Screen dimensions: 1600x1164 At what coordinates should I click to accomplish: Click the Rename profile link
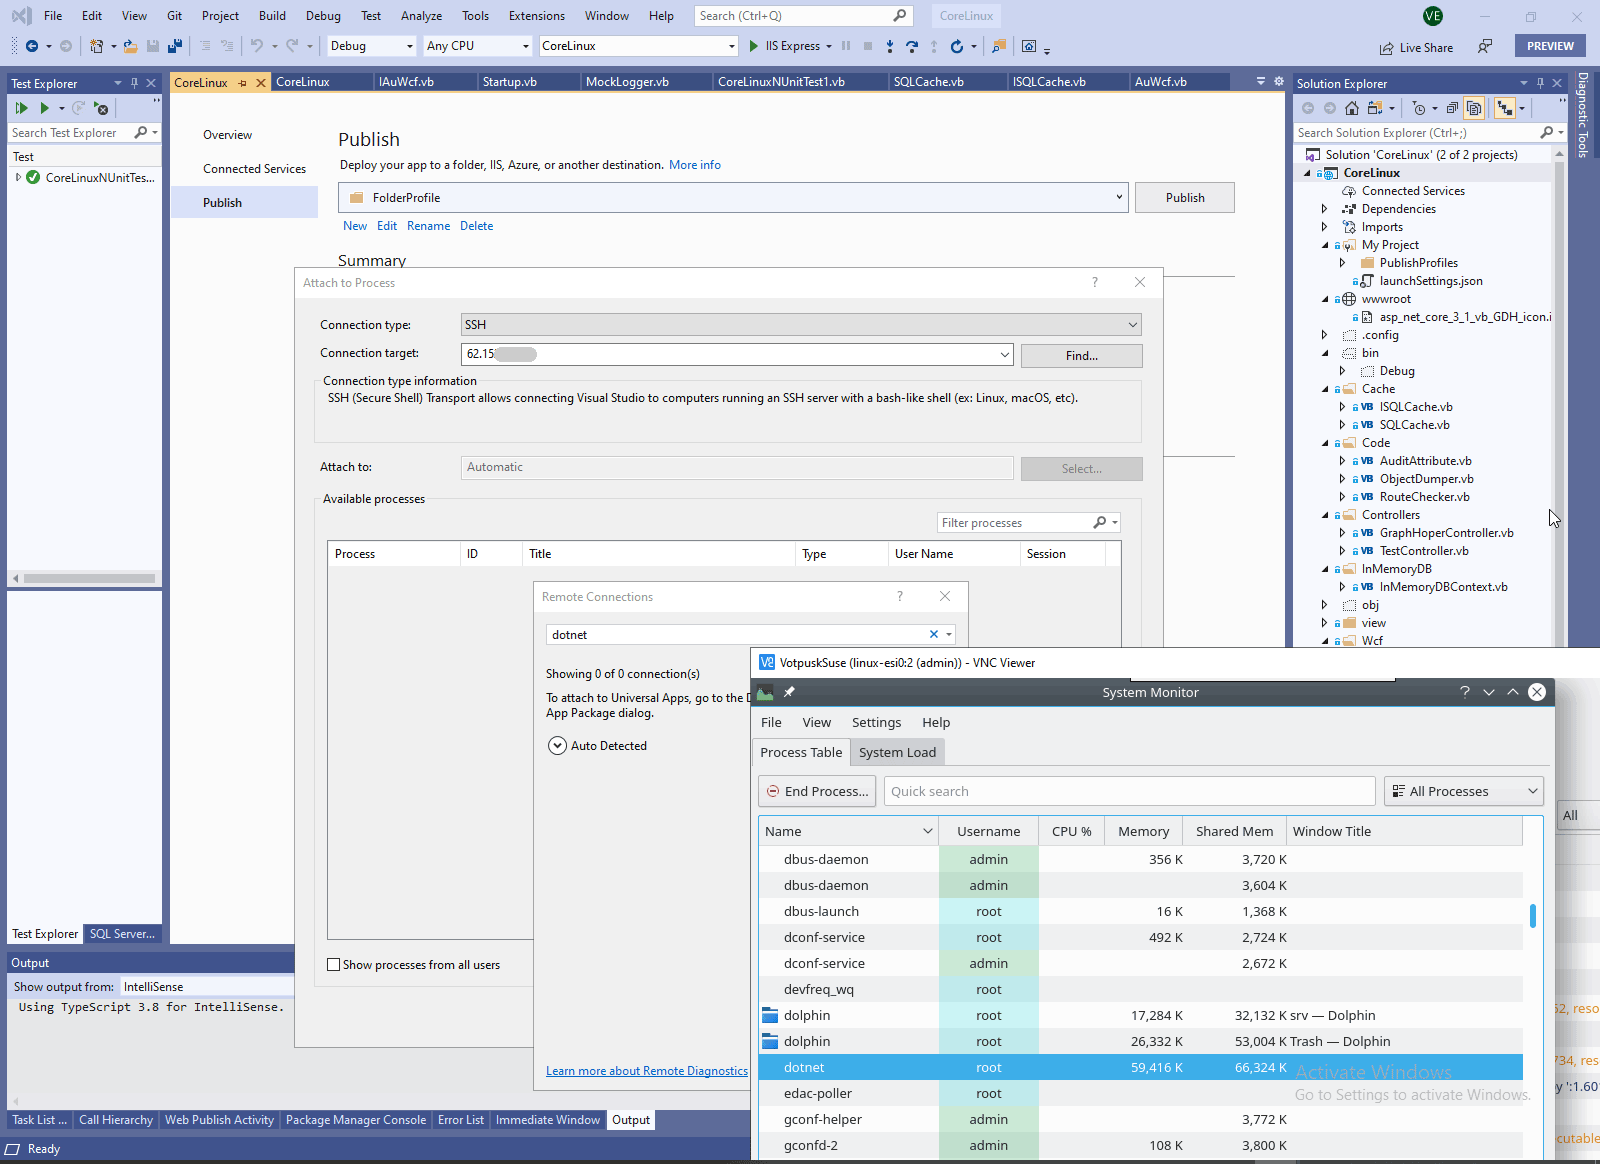[x=428, y=226]
